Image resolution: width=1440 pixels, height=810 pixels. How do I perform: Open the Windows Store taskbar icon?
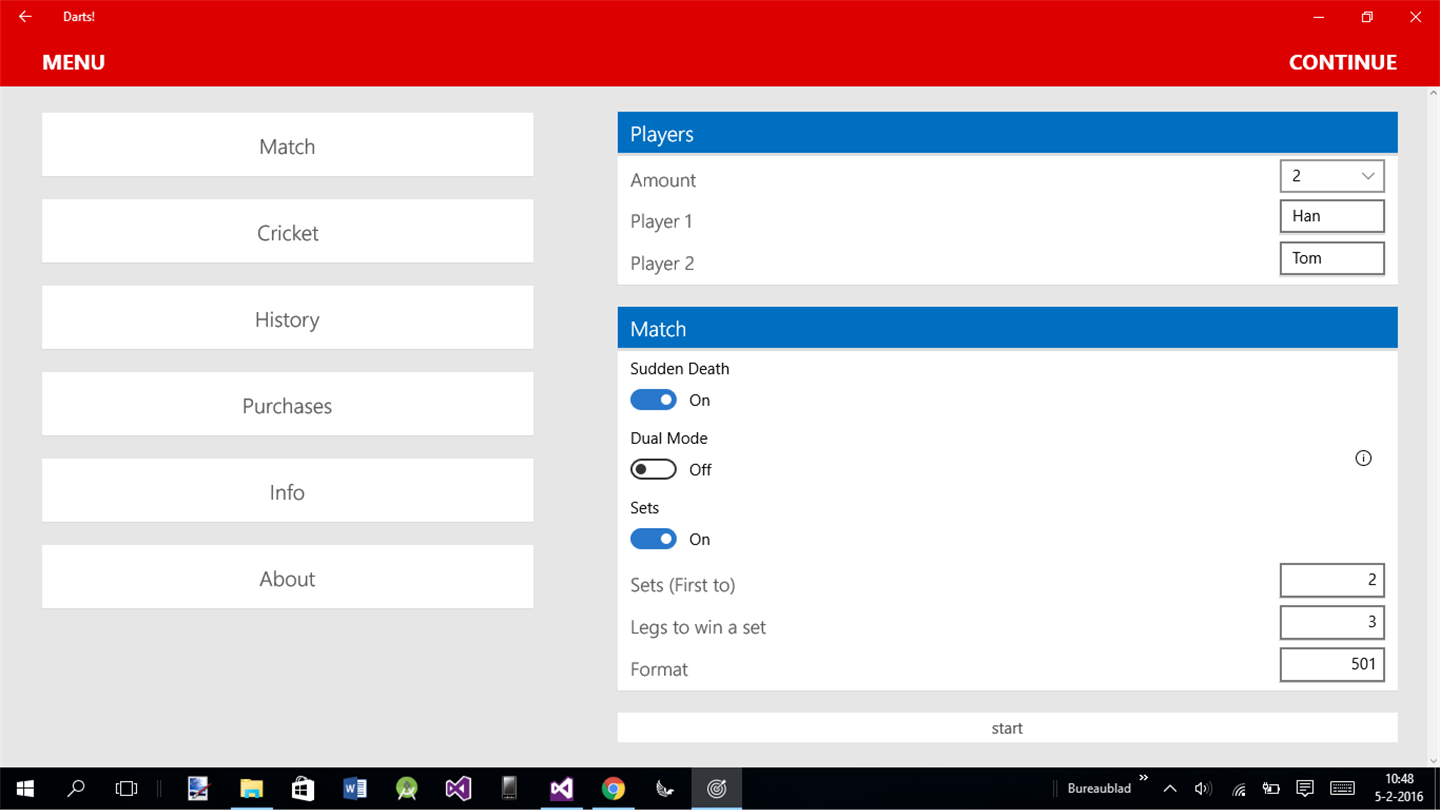pyautogui.click(x=302, y=789)
